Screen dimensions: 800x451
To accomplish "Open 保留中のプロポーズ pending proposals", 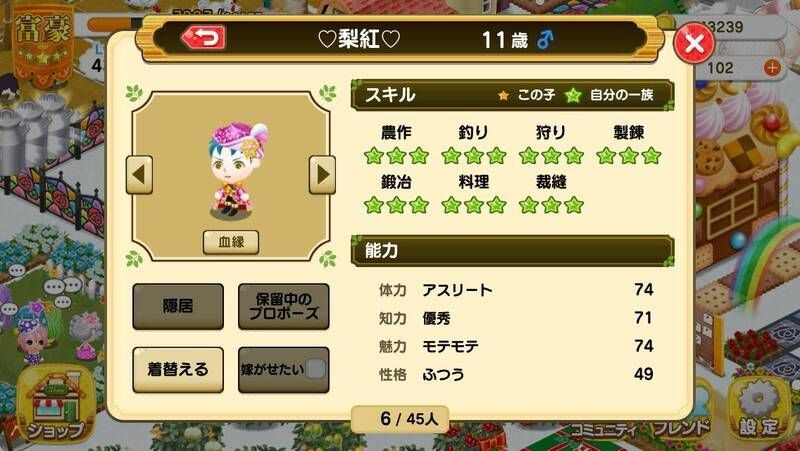I will click(284, 306).
